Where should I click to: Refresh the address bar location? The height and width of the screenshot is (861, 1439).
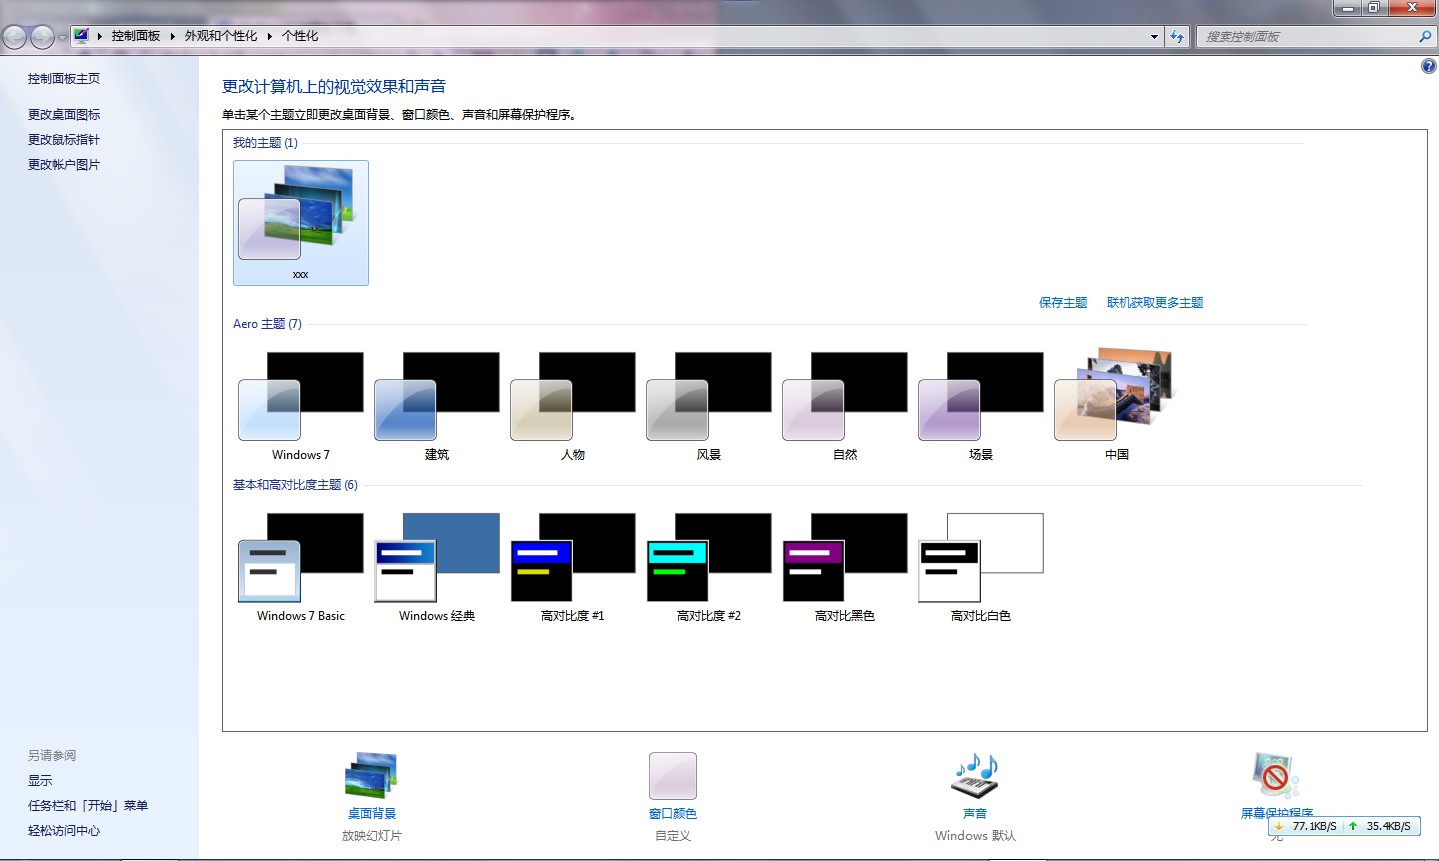(1177, 37)
